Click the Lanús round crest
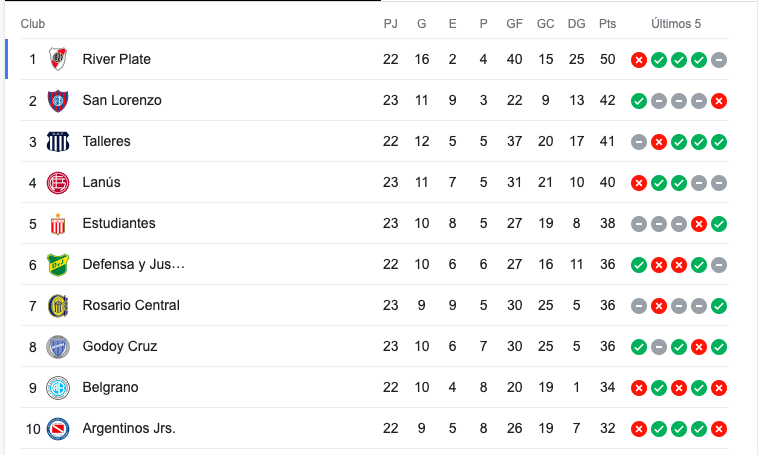Screen dimensions: 758x455 (x=58, y=183)
